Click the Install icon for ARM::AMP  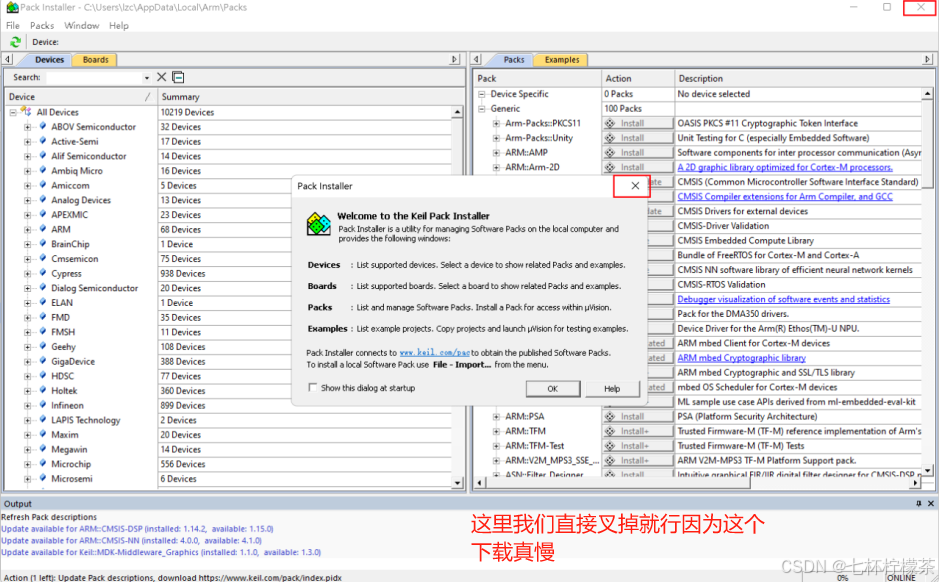pos(610,153)
